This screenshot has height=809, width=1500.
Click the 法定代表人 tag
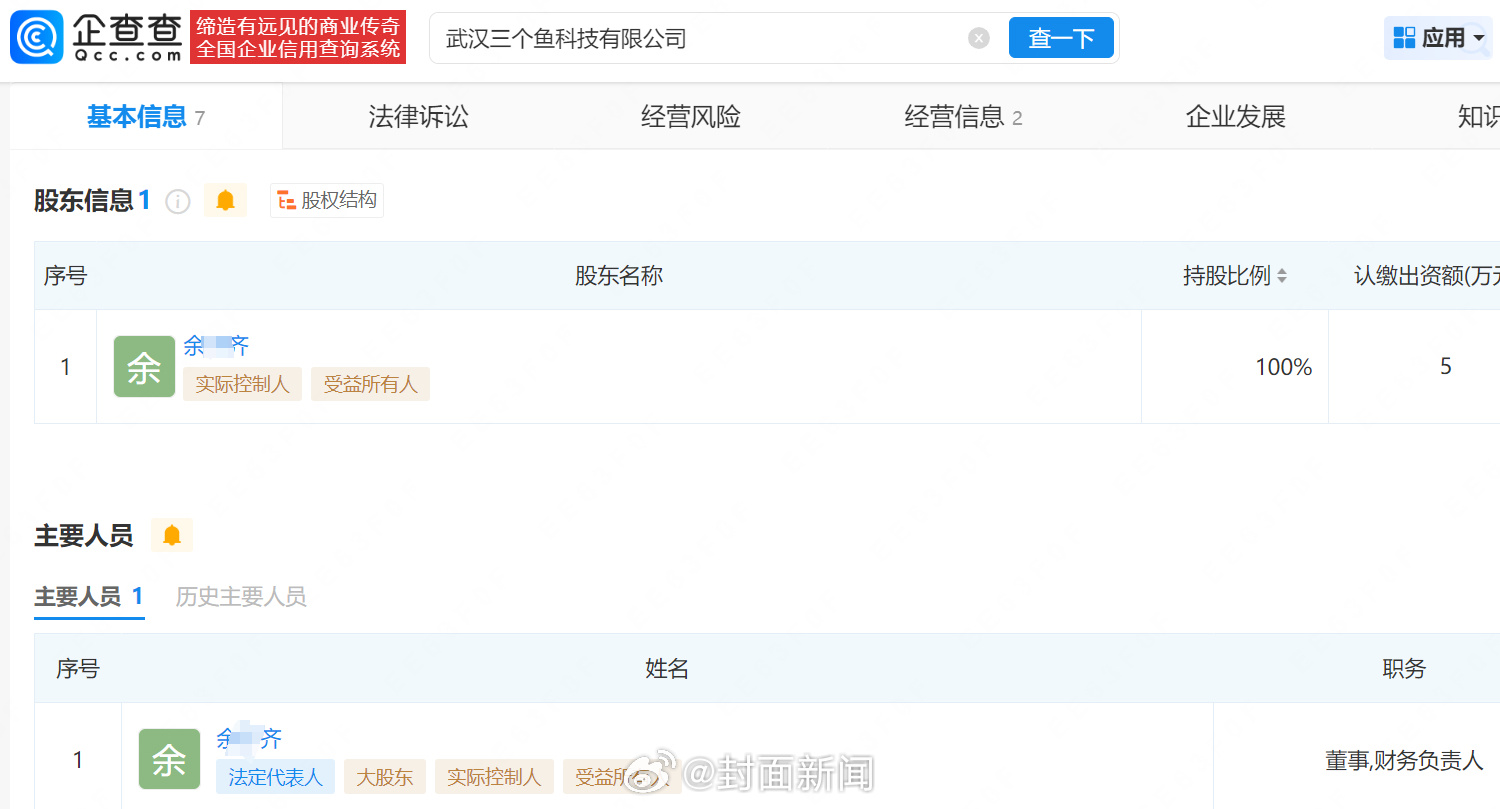(275, 777)
